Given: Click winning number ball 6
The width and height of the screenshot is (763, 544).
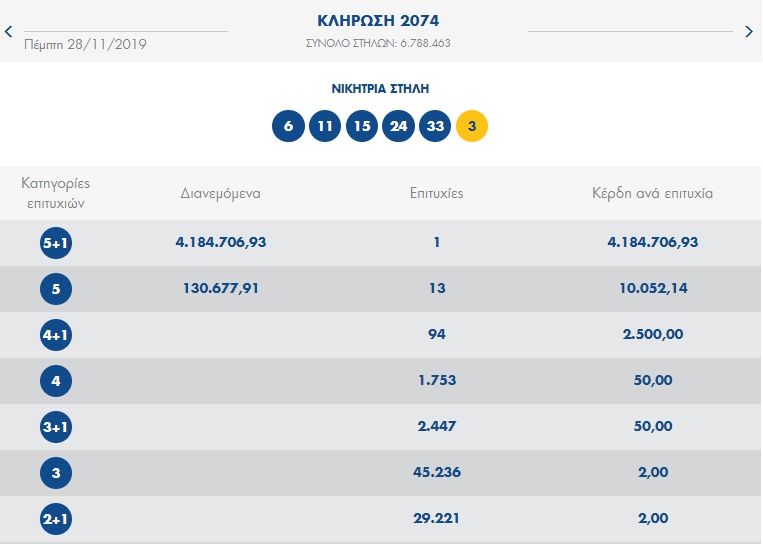Looking at the screenshot, I should tap(288, 127).
